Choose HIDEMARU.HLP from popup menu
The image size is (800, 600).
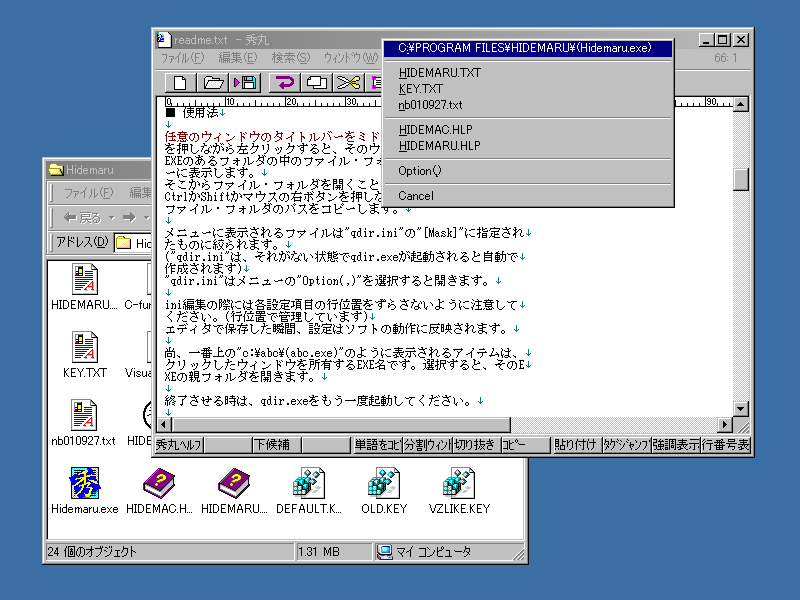(x=528, y=146)
